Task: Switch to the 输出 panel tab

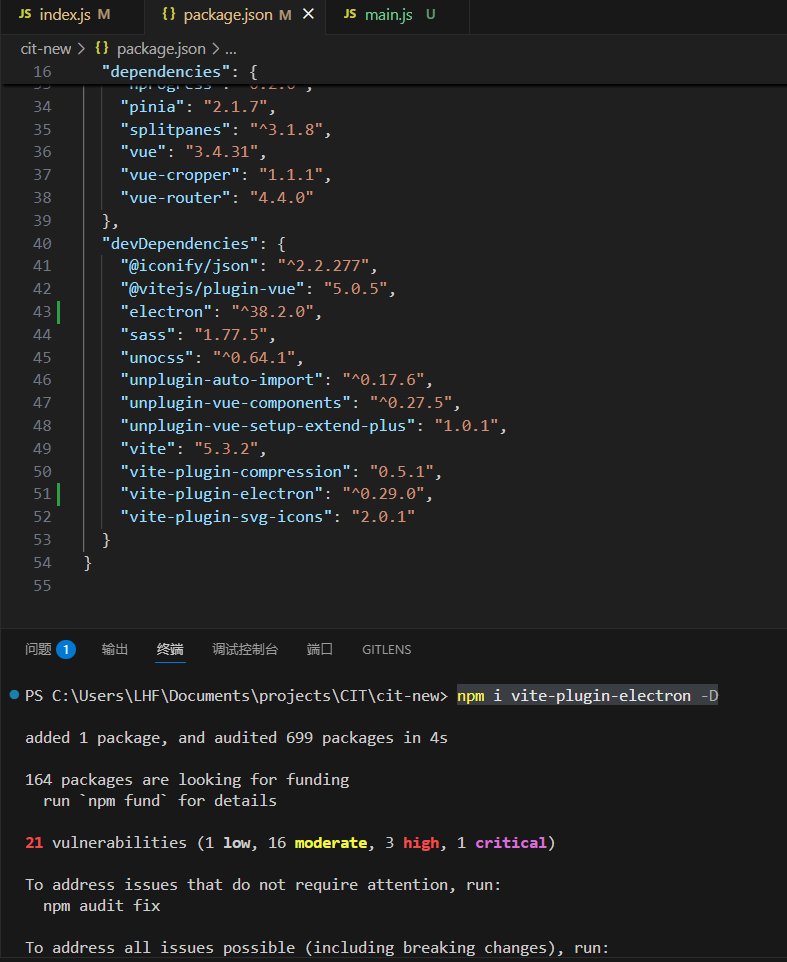Action: coord(115,649)
